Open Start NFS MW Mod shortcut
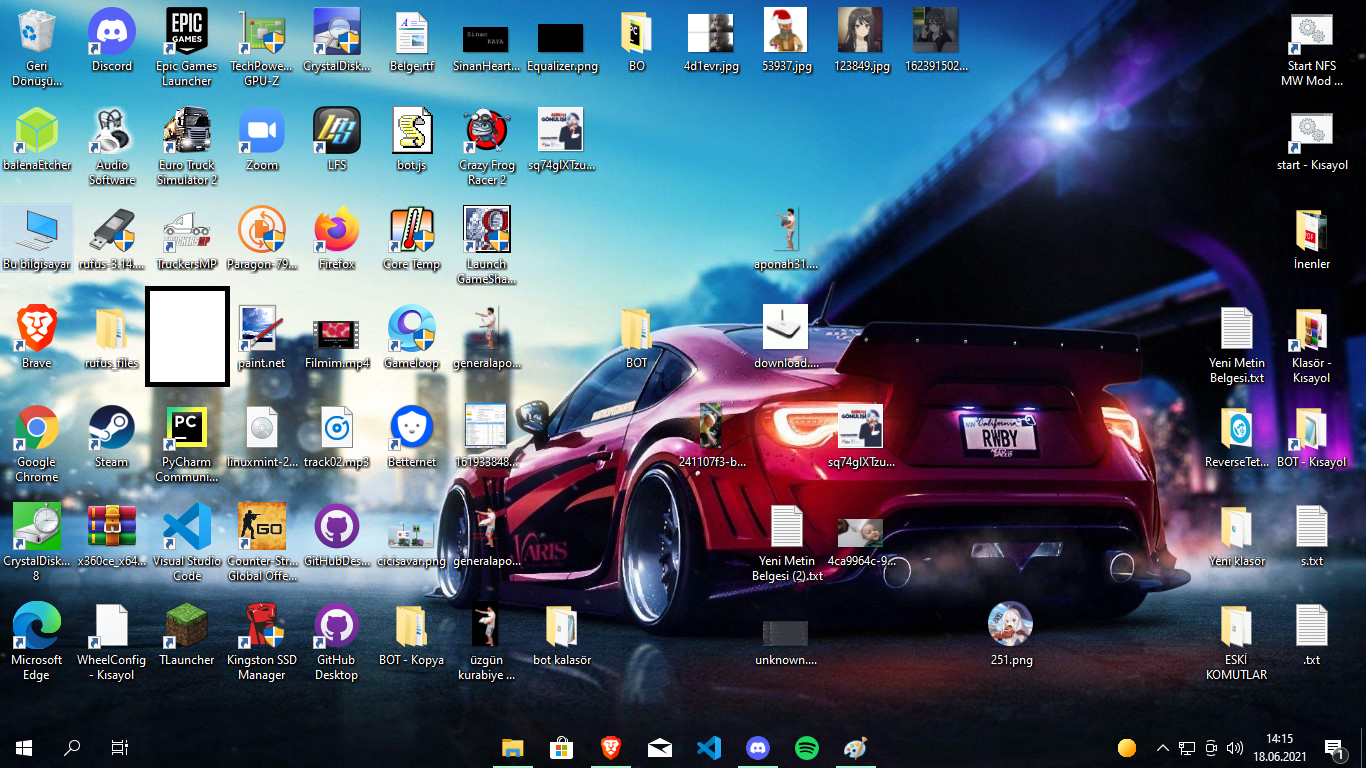The image size is (1366, 768). pyautogui.click(x=1312, y=50)
